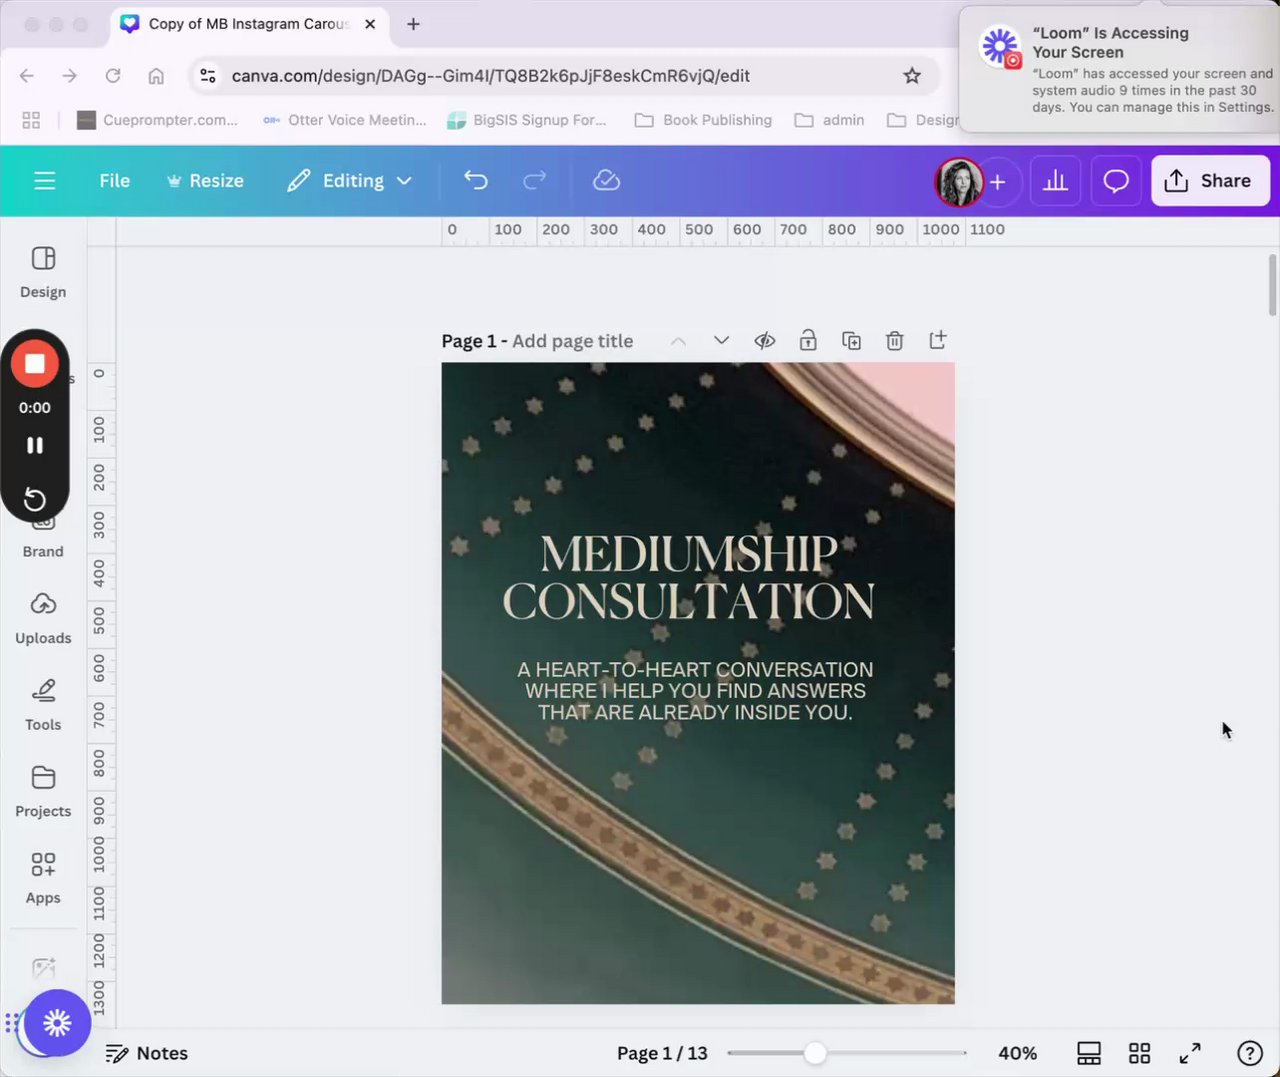Image resolution: width=1280 pixels, height=1077 pixels.
Task: Delete Page 1 with the trash icon
Action: click(895, 341)
